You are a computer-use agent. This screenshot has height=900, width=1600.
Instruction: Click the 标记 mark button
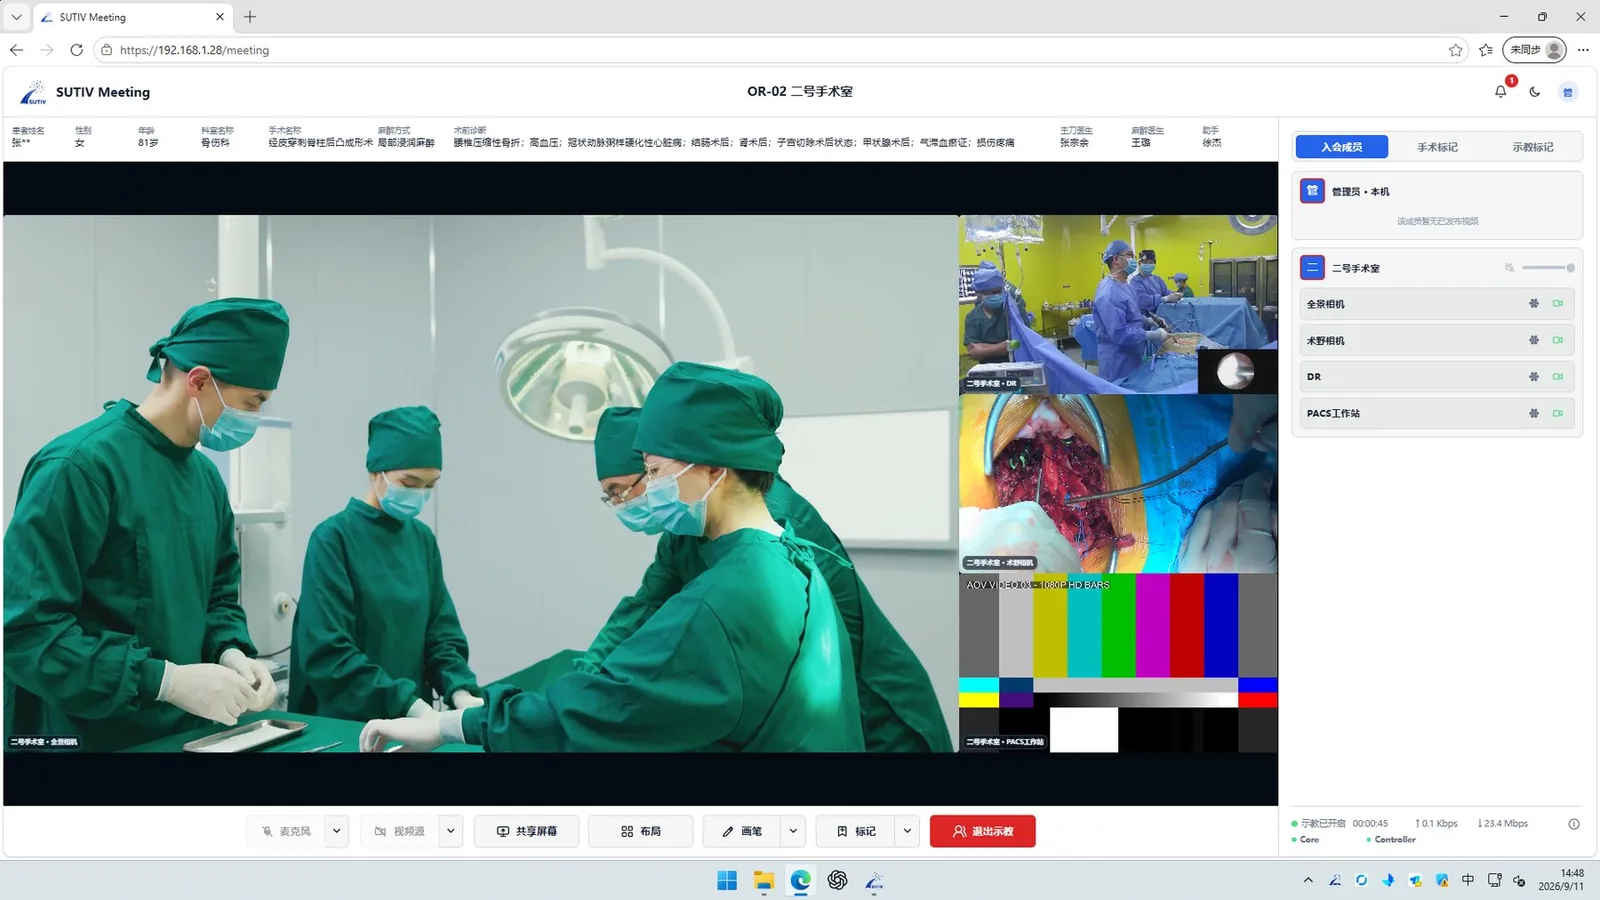pos(857,831)
